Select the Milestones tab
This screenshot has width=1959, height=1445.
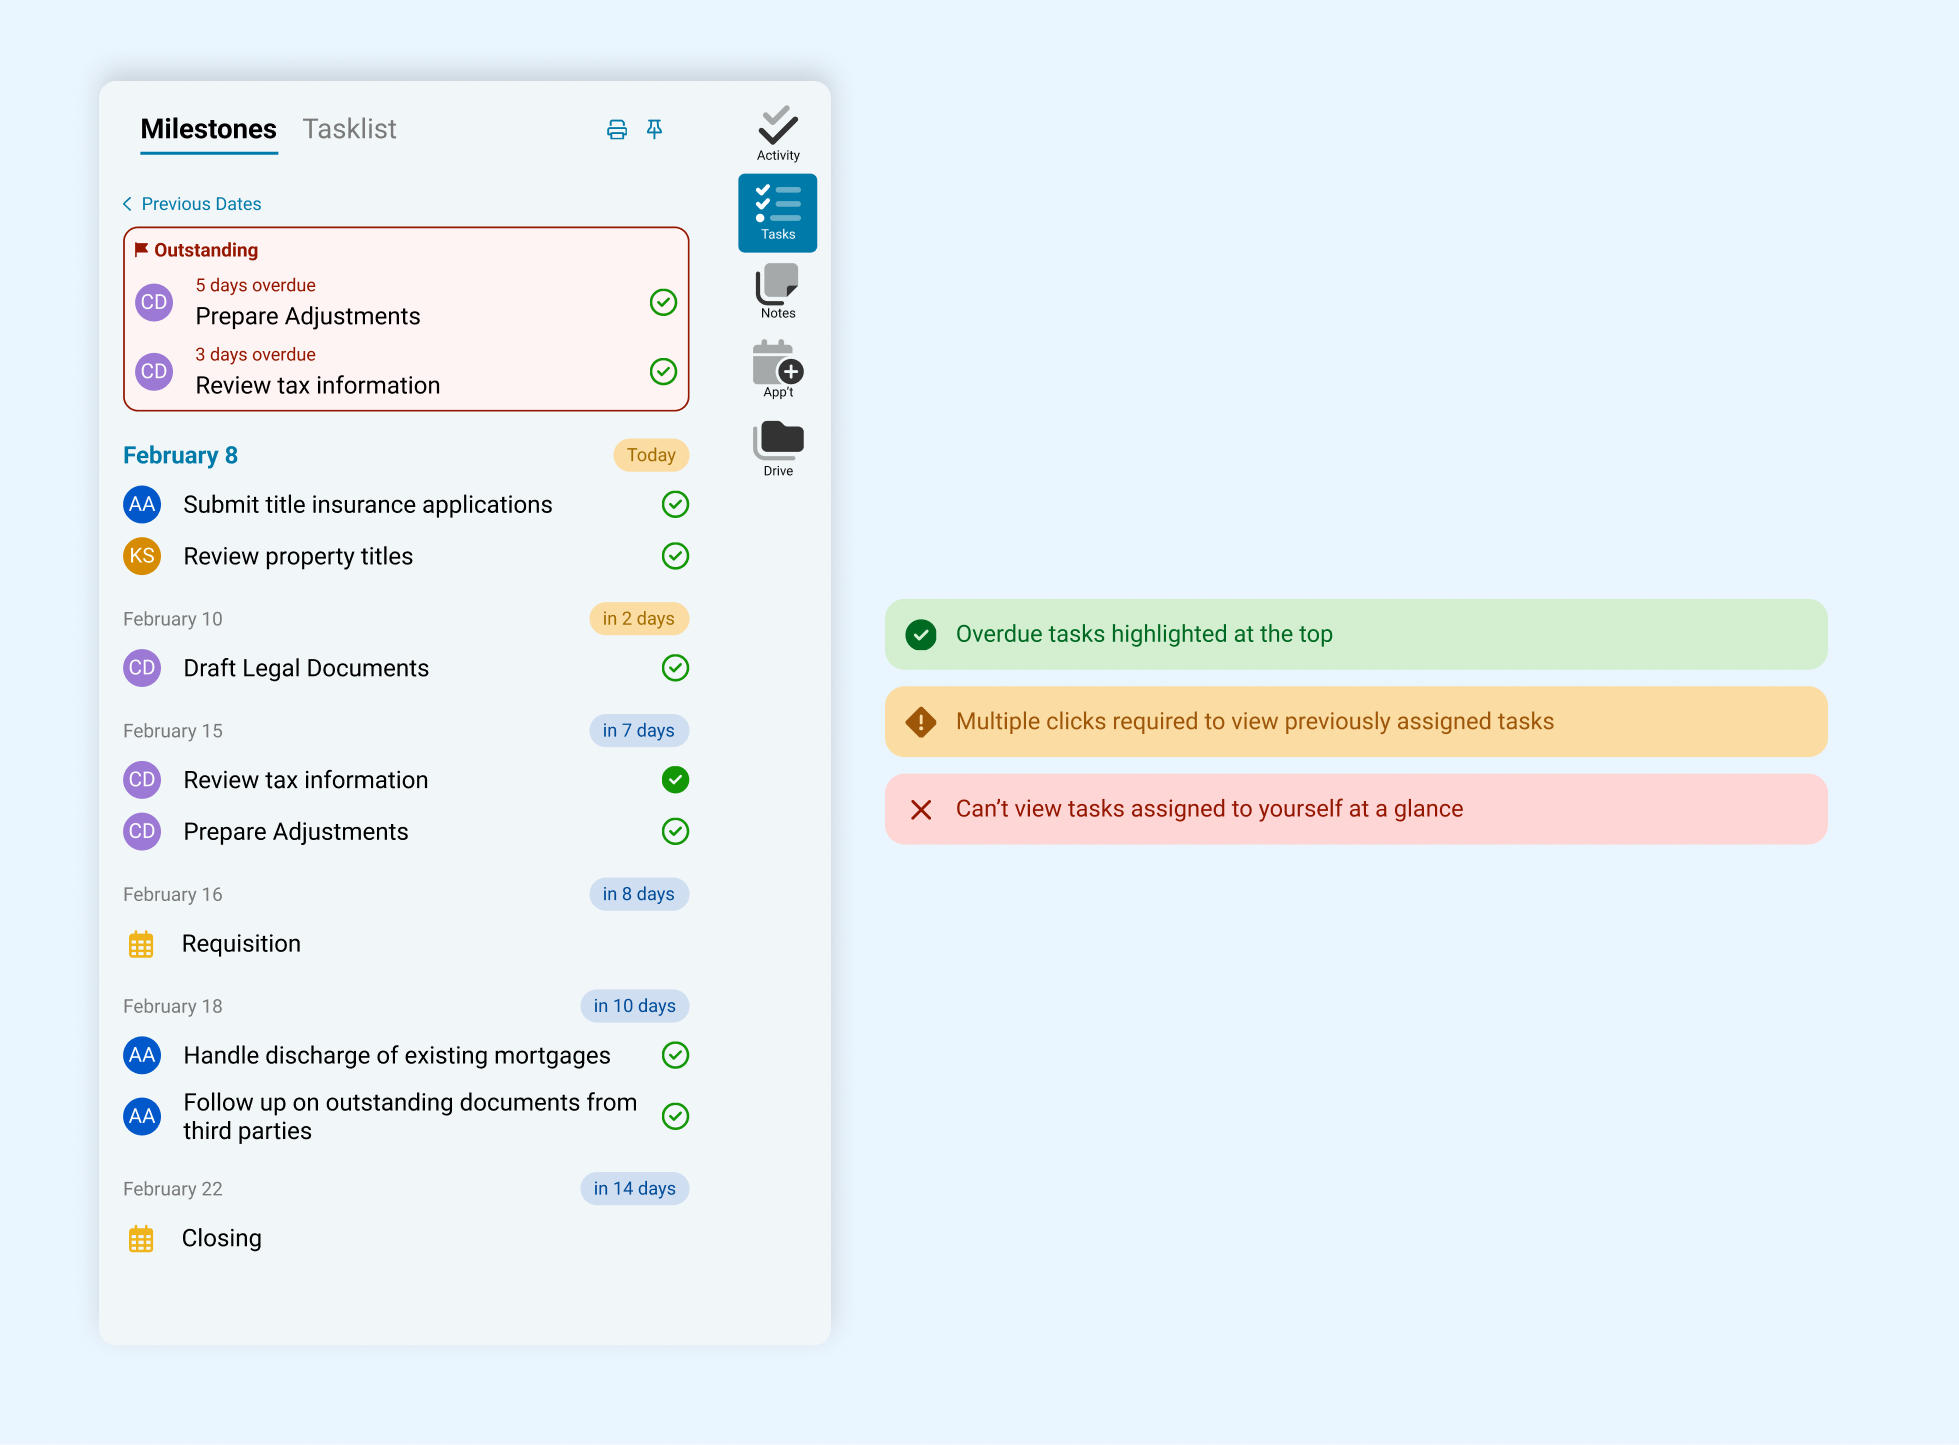coord(208,129)
